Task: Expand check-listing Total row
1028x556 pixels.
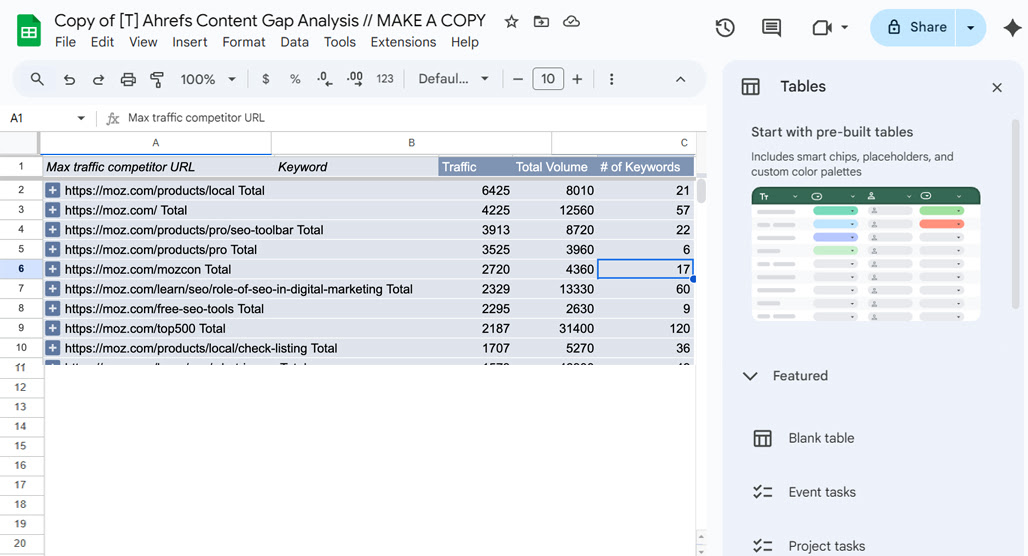Action: coord(52,348)
